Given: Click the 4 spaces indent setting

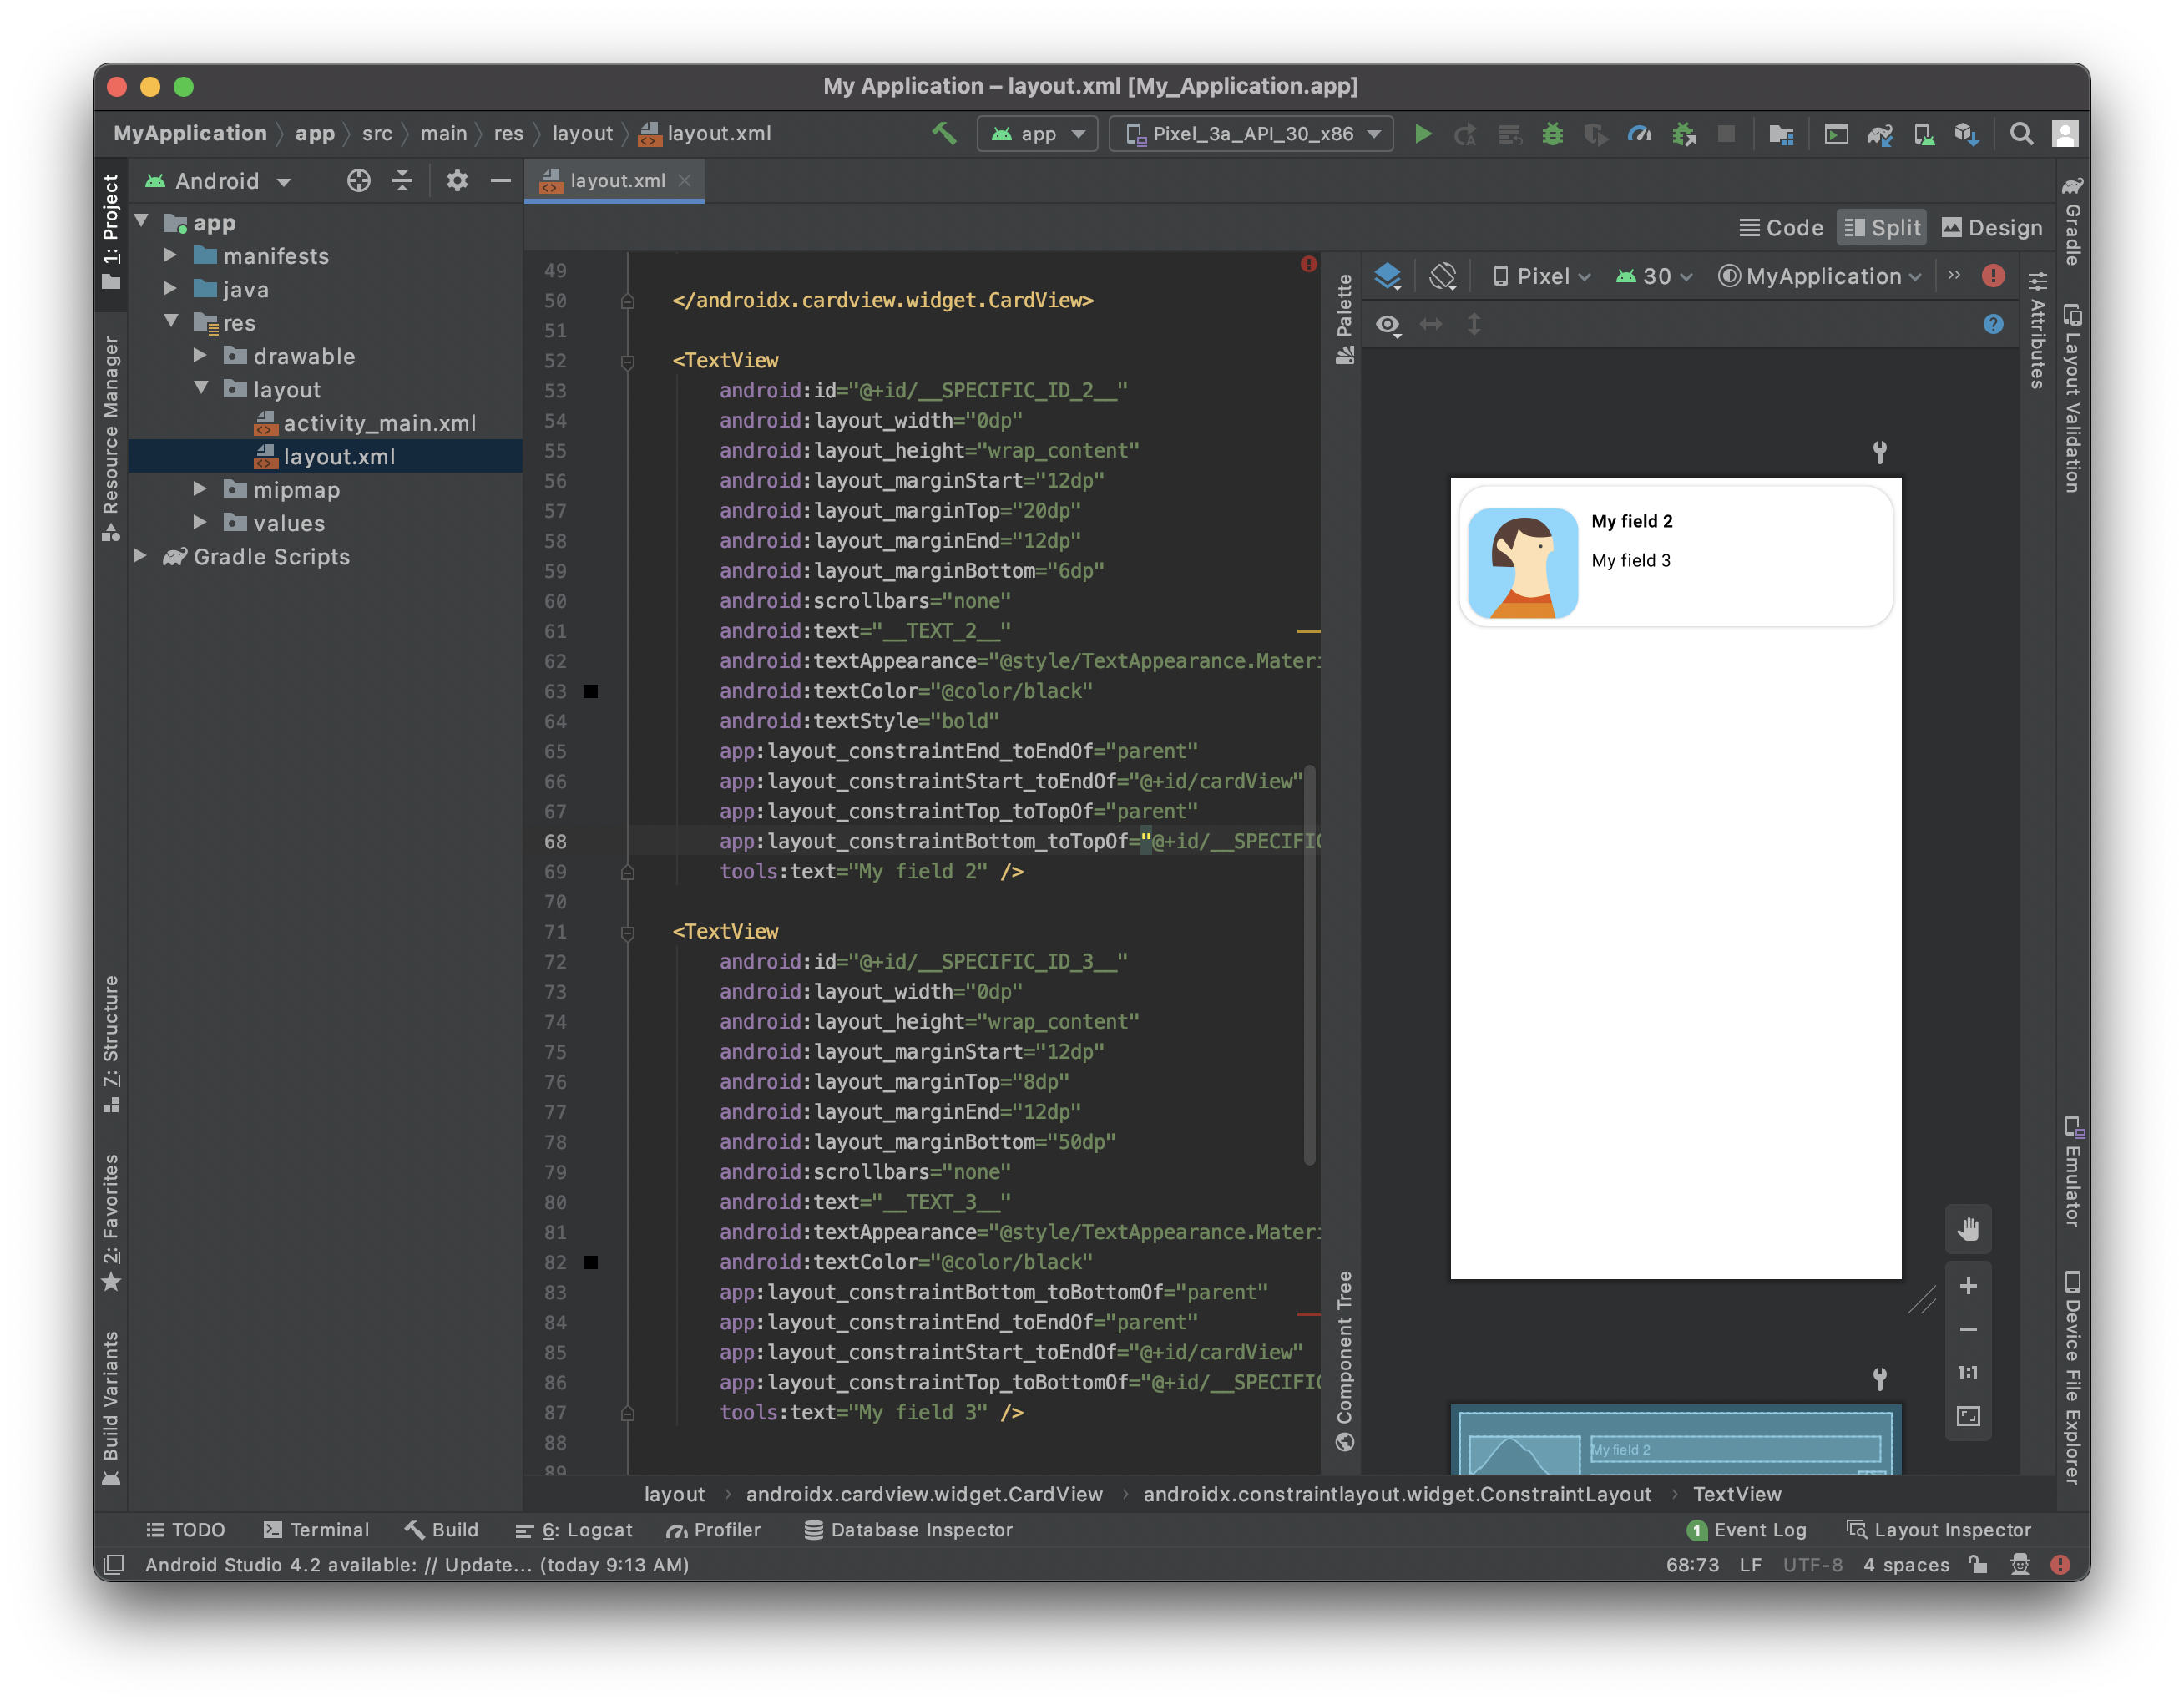Looking at the screenshot, I should (x=1906, y=1565).
